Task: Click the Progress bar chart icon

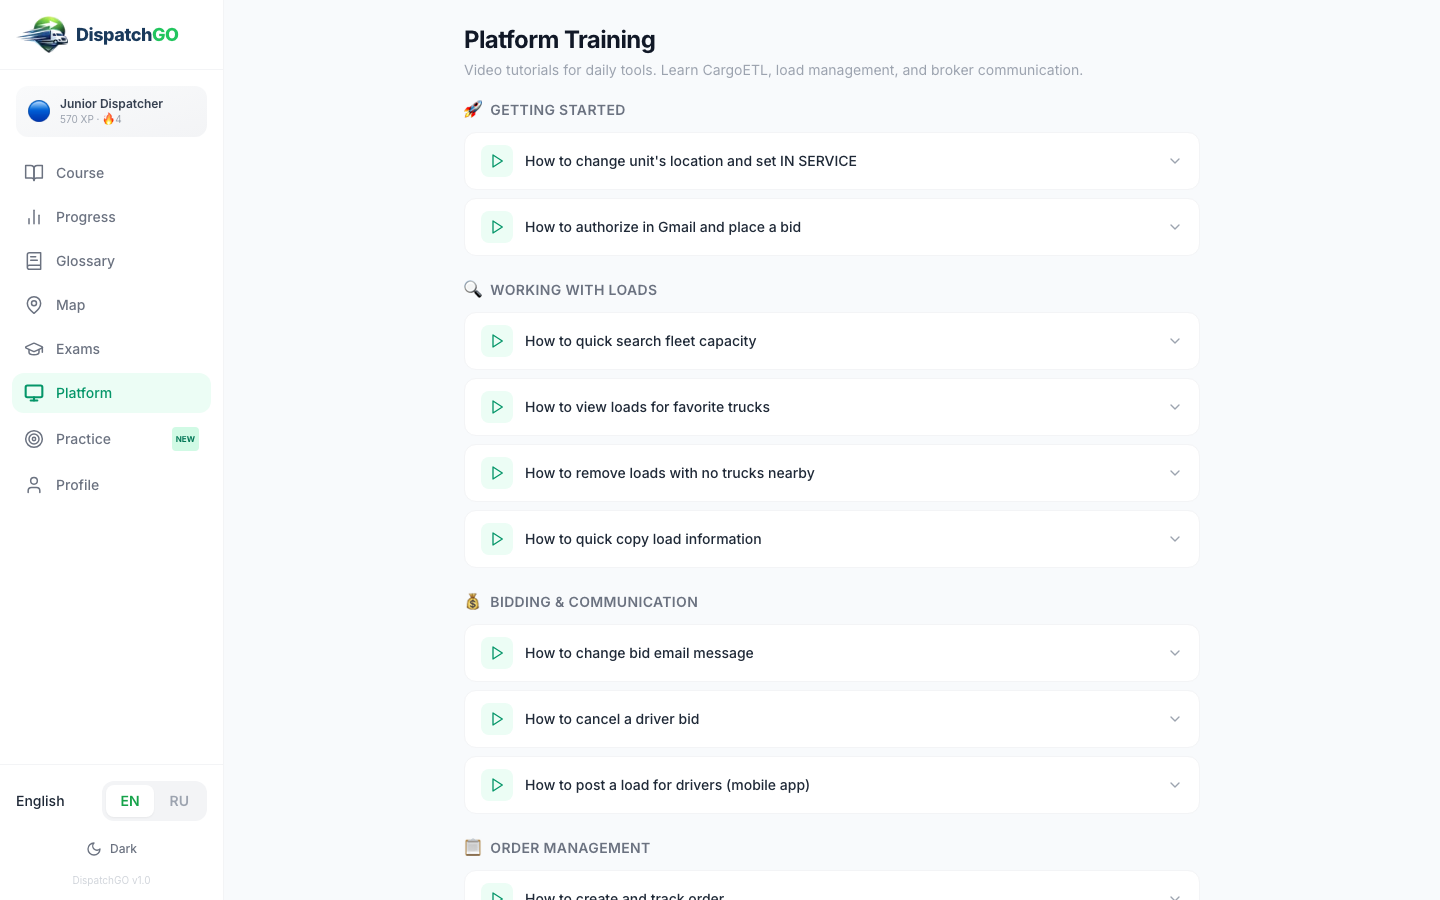Action: point(34,217)
